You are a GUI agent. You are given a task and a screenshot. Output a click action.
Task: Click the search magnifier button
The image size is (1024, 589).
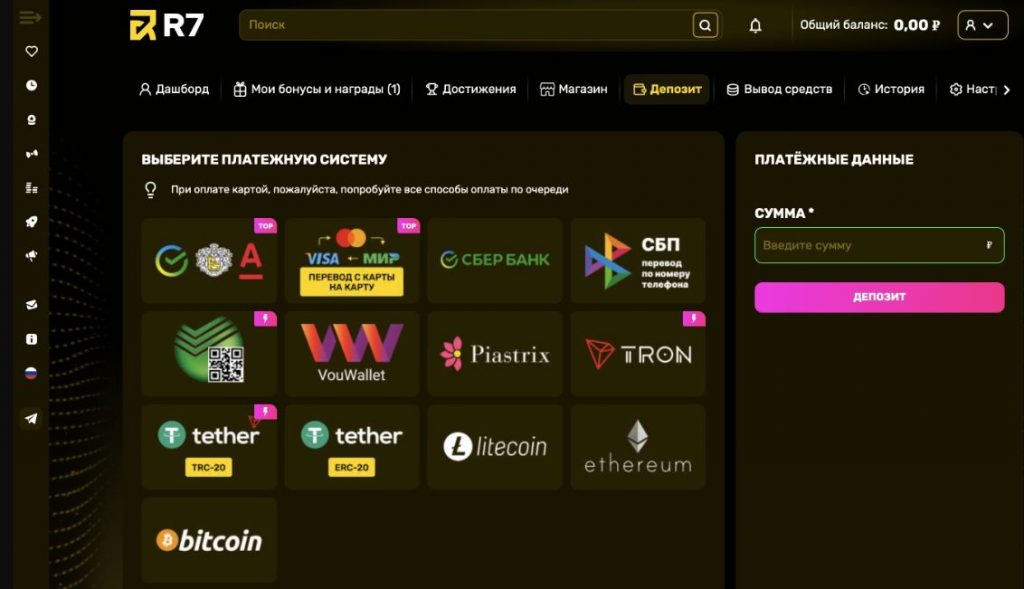click(705, 25)
